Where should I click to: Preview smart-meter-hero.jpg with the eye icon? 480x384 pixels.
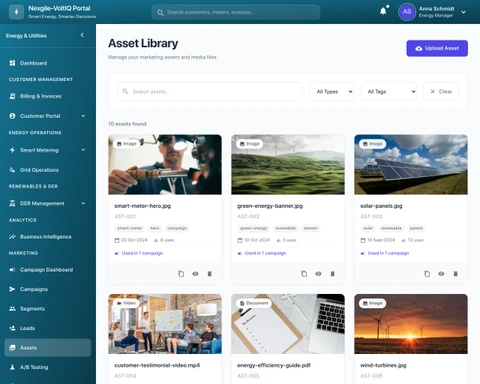pos(195,274)
